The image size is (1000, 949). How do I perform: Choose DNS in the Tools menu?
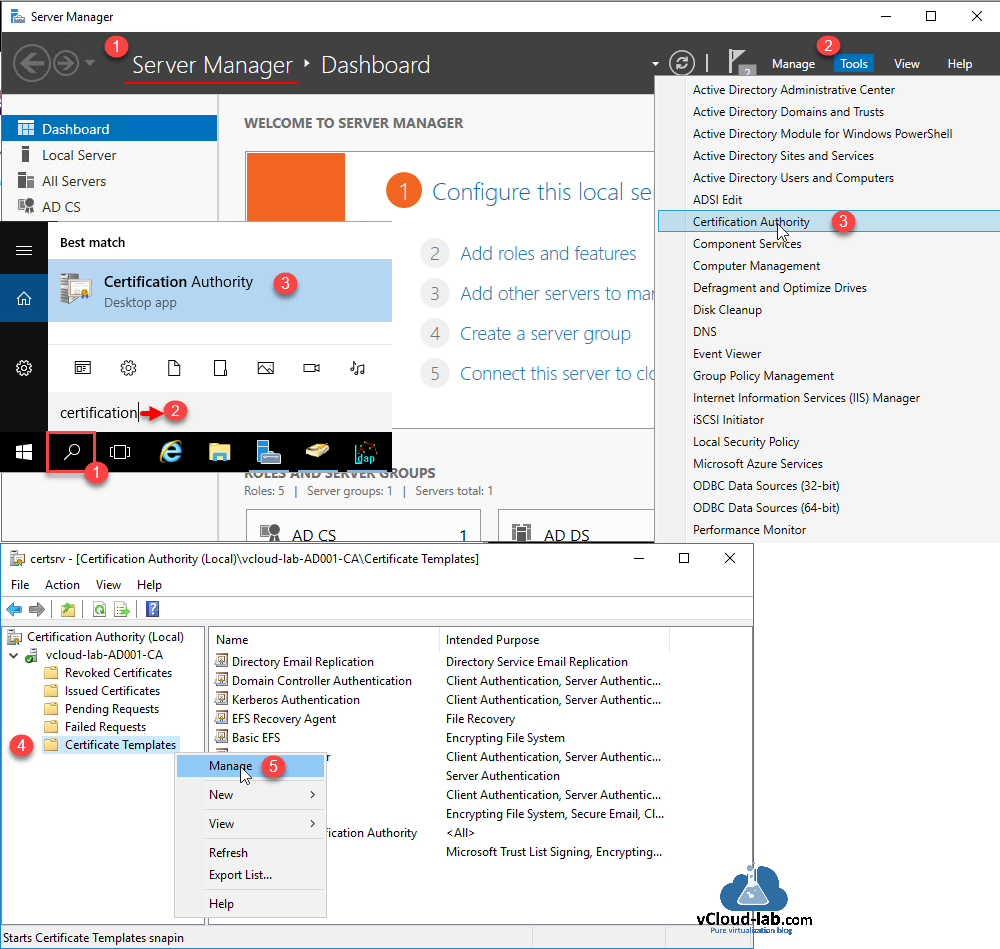pyautogui.click(x=705, y=332)
